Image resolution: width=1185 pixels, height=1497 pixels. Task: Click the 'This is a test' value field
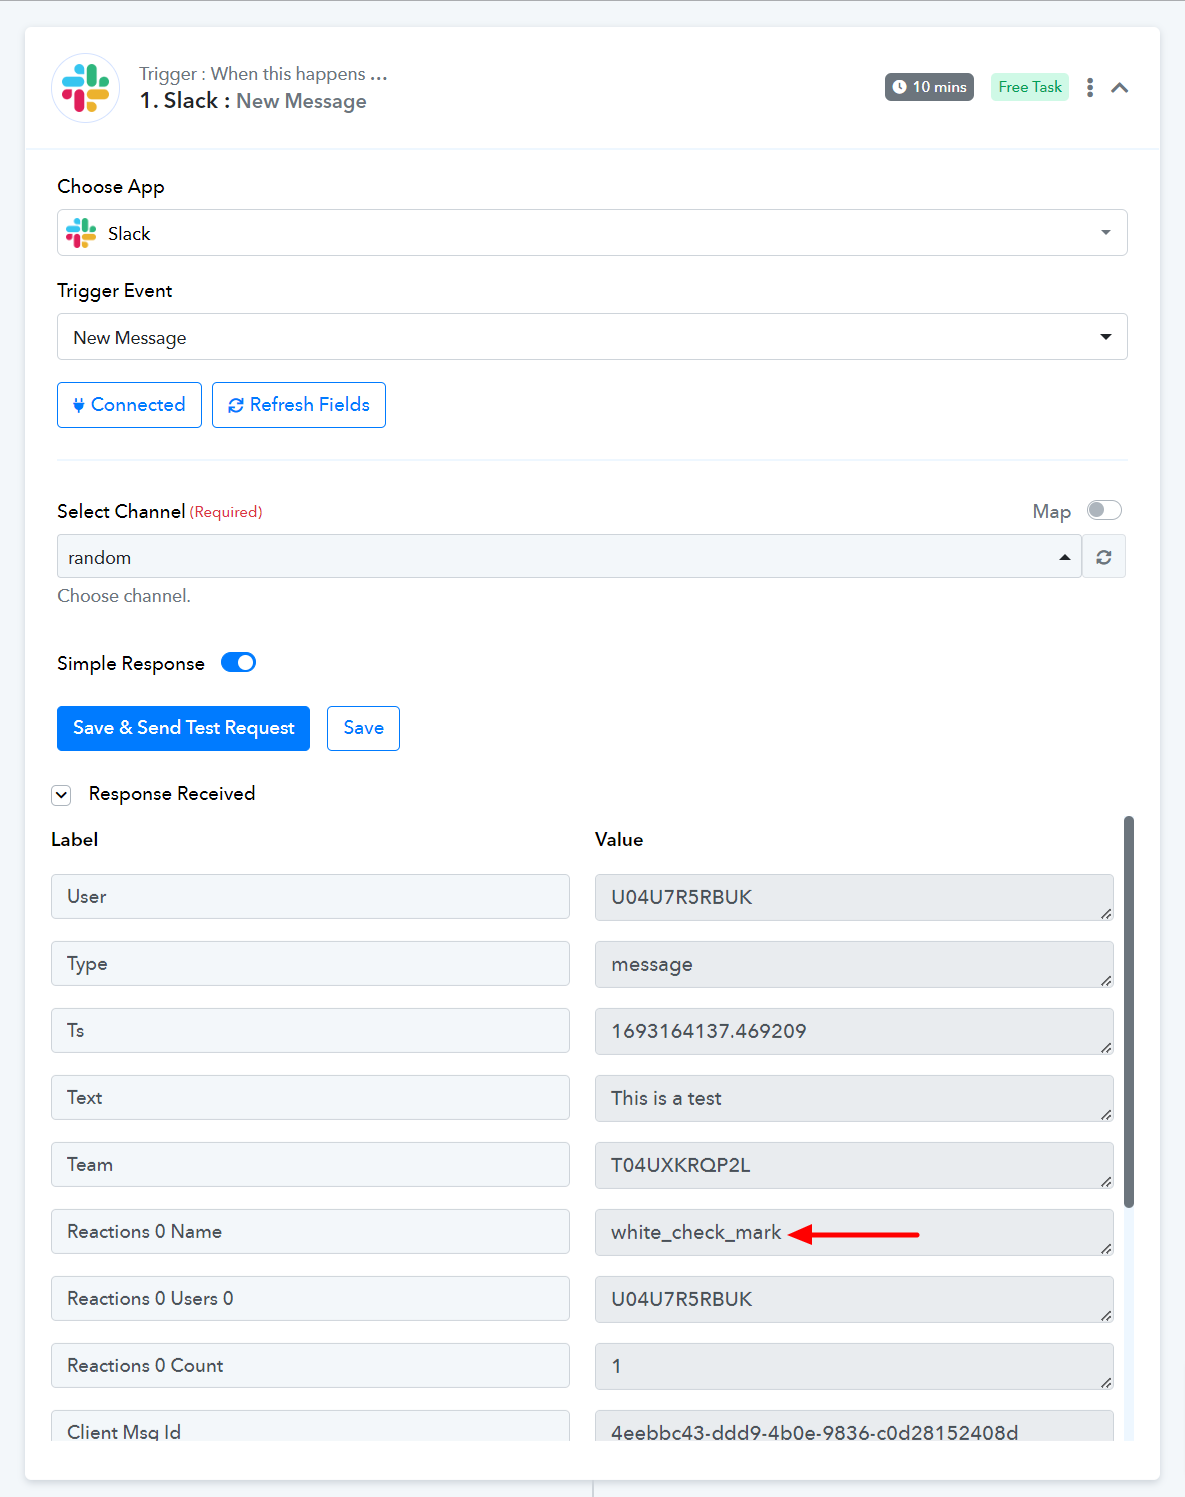854,1098
